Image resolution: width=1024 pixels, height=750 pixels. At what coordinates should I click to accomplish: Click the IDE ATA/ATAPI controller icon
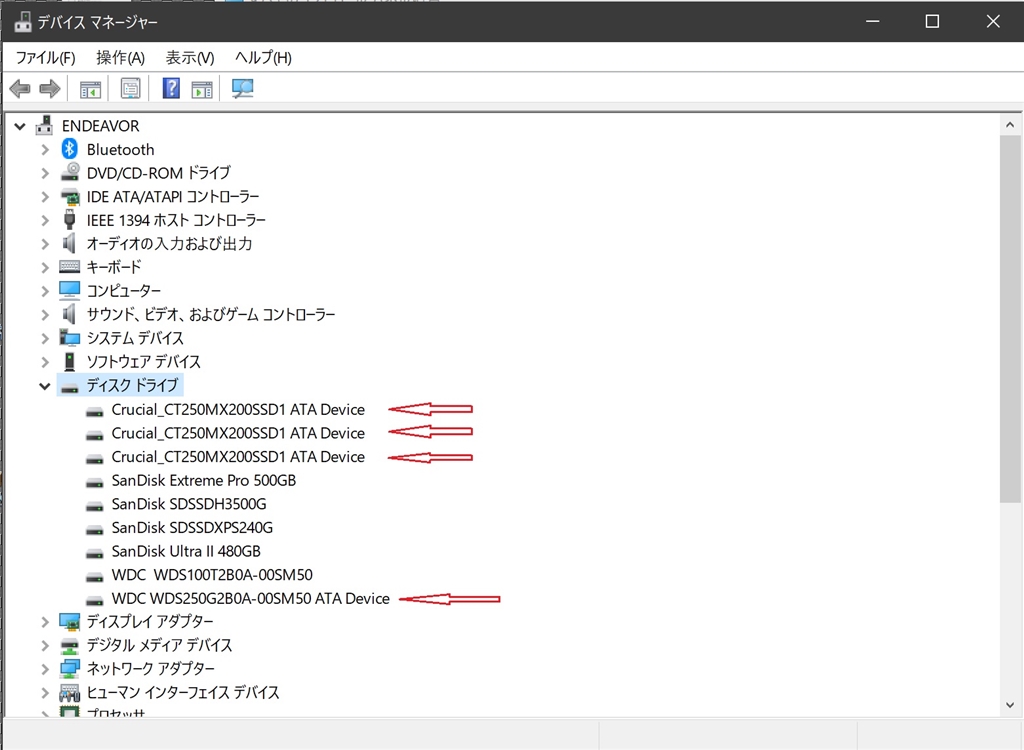70,196
